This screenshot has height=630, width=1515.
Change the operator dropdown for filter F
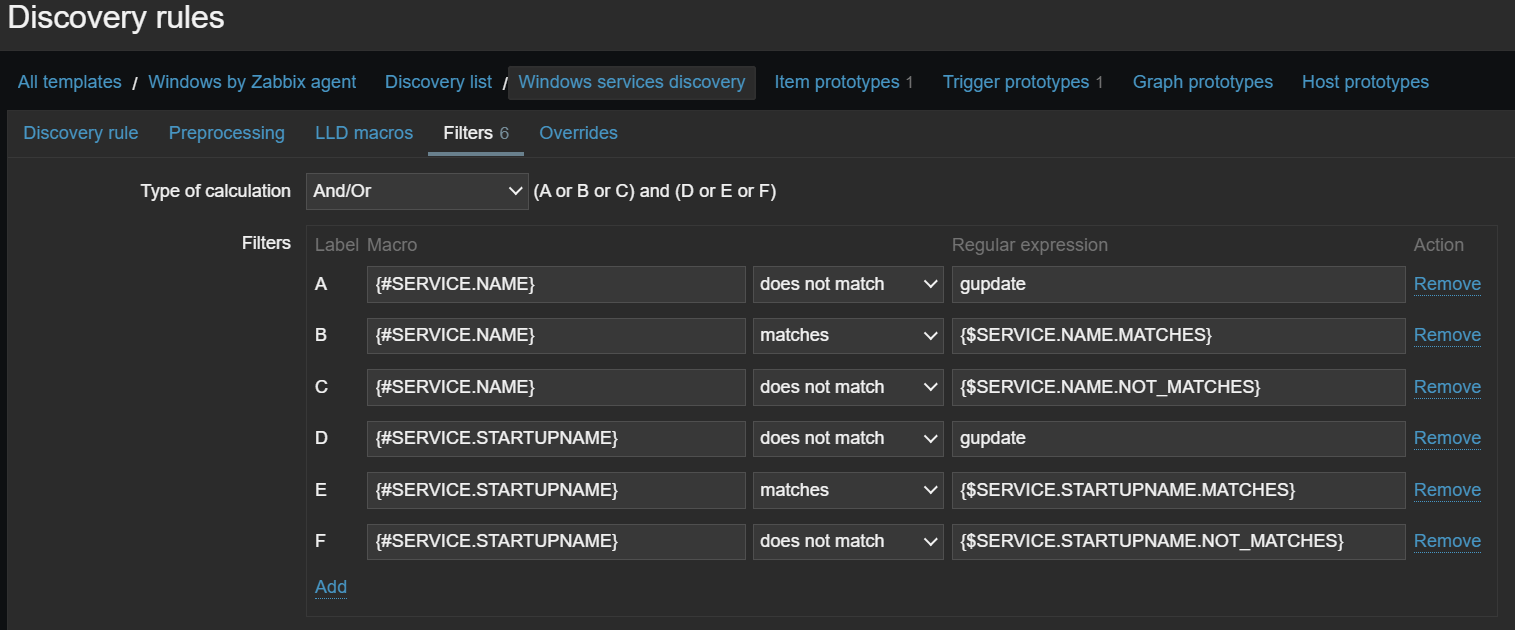848,541
